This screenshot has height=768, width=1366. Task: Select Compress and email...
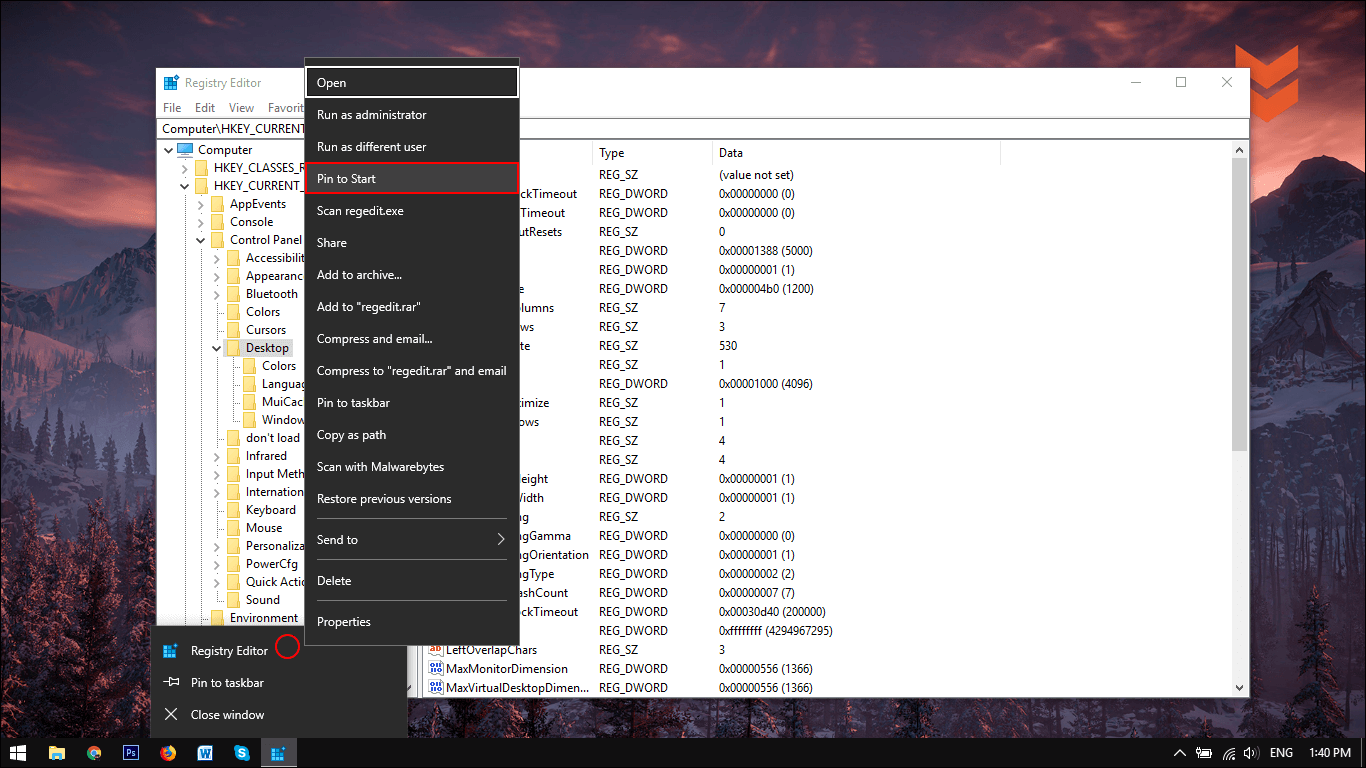point(412,339)
